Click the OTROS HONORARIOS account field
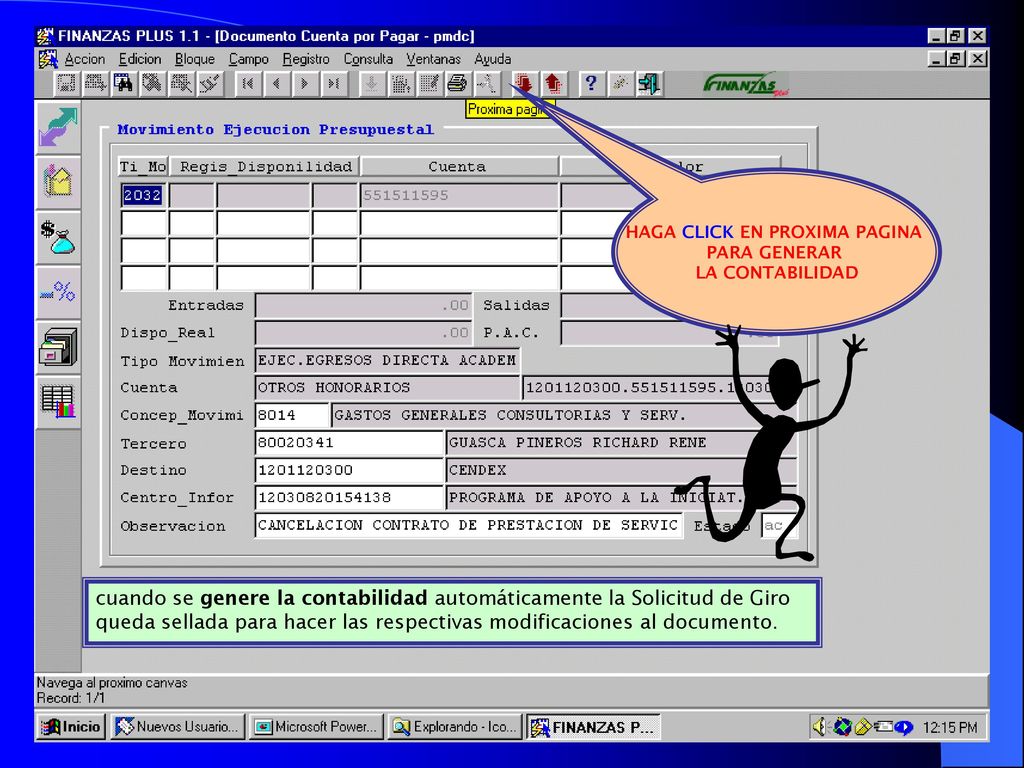The width and height of the screenshot is (1024, 768). point(387,388)
